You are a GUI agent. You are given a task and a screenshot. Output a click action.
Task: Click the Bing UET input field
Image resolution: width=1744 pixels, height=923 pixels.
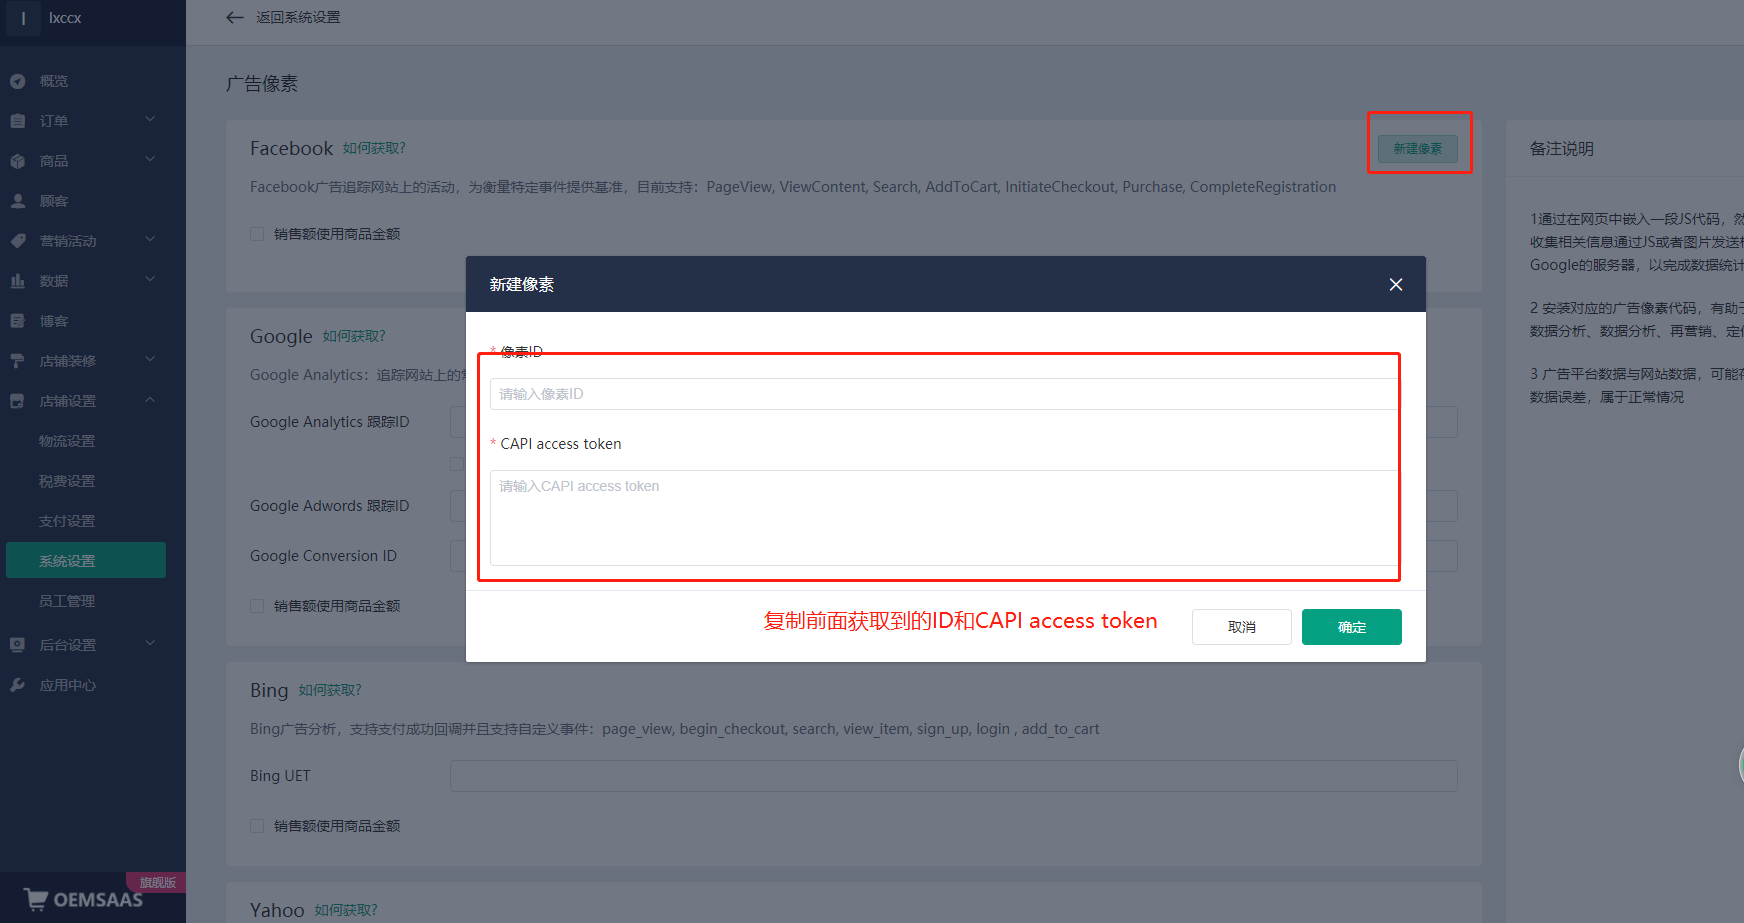[x=954, y=776]
